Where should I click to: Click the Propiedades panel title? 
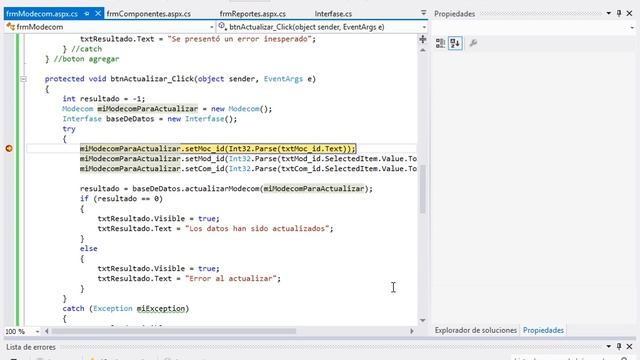[x=454, y=14]
